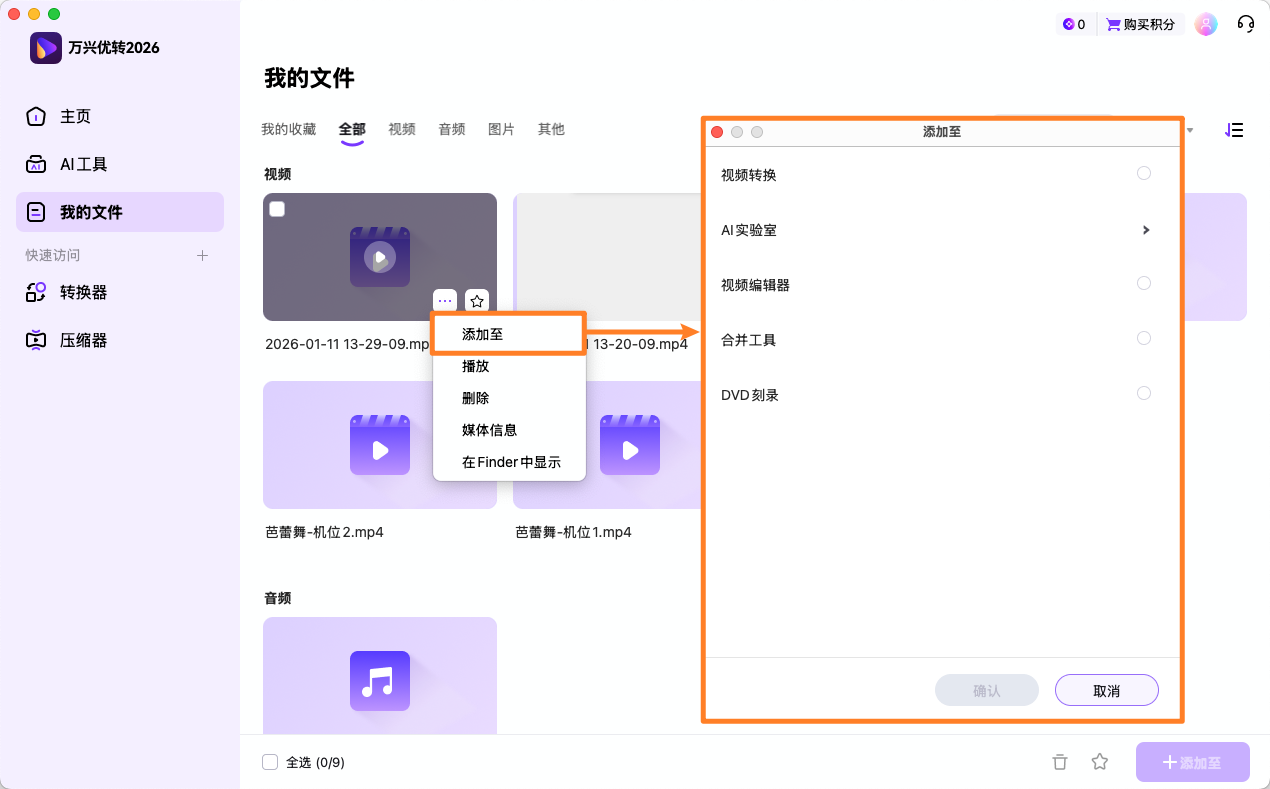Open the 芭蕾舞-机位1.mp4 thumbnail

pyautogui.click(x=630, y=445)
